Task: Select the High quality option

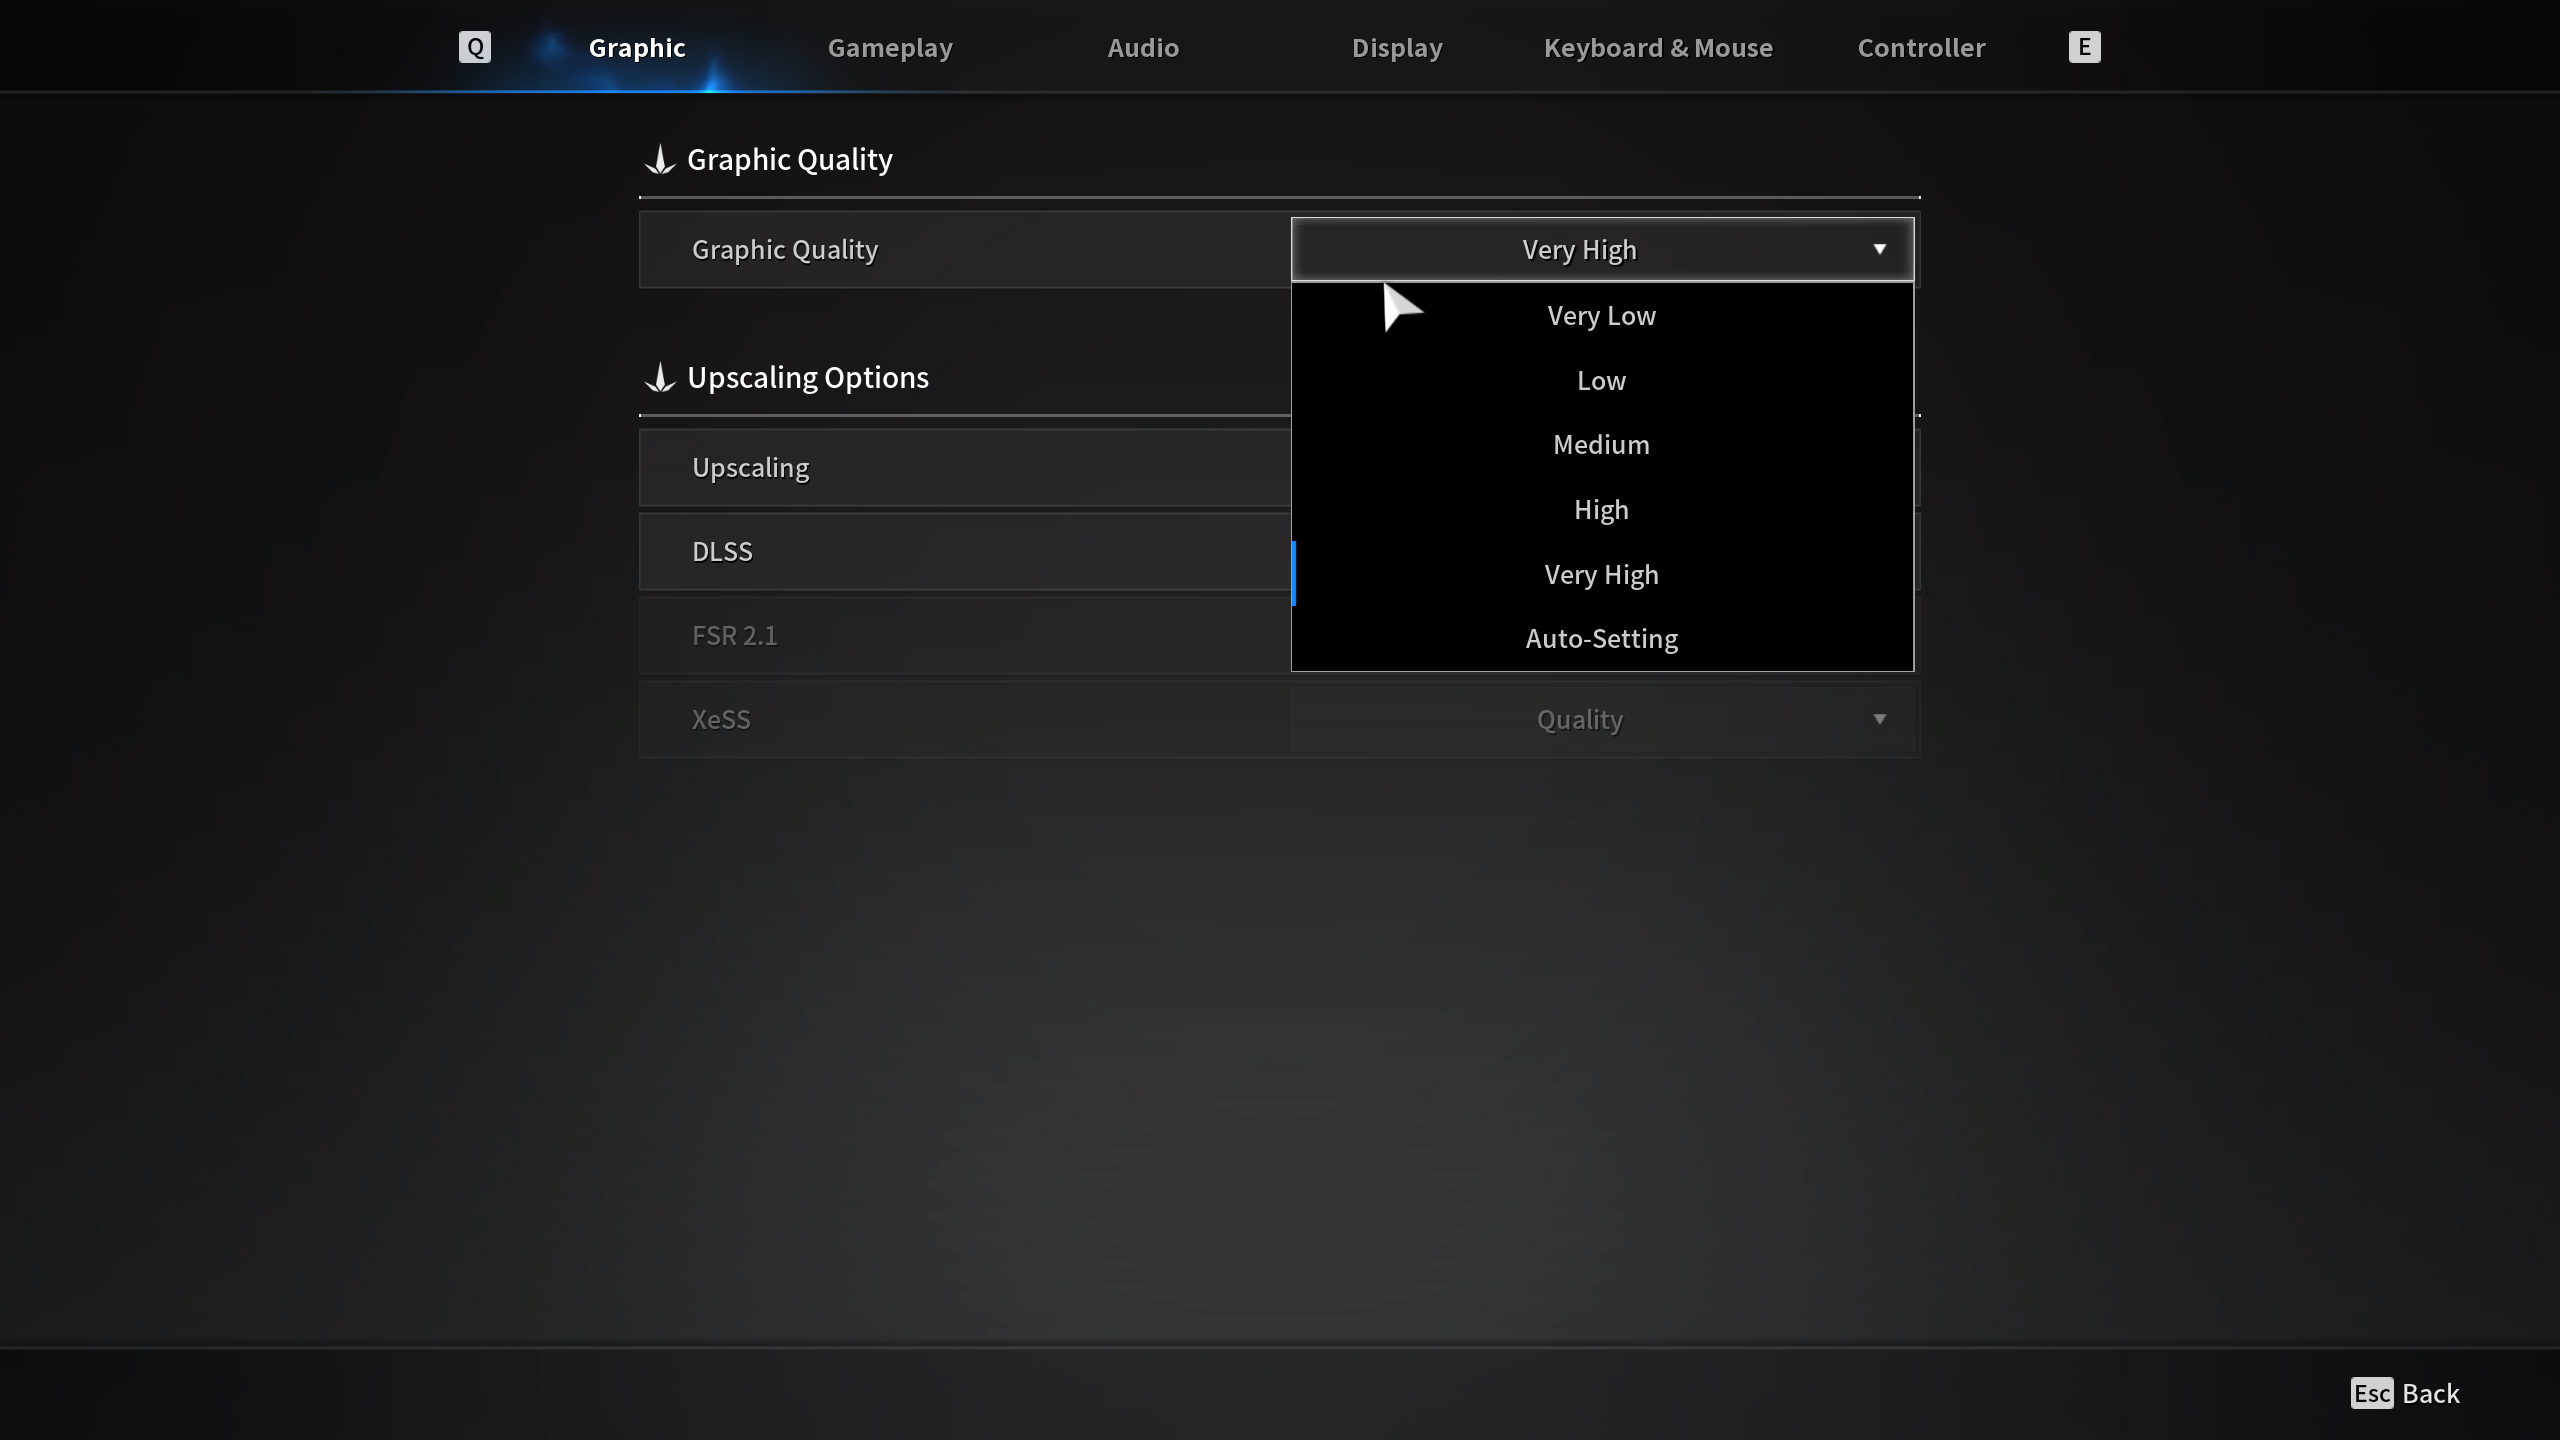Action: point(1601,510)
